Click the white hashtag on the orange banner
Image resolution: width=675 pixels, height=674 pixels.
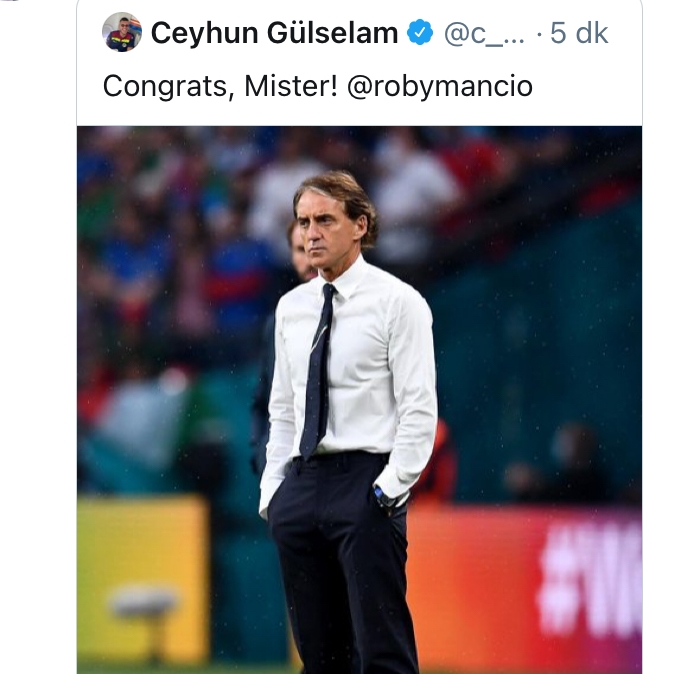[x=590, y=578]
